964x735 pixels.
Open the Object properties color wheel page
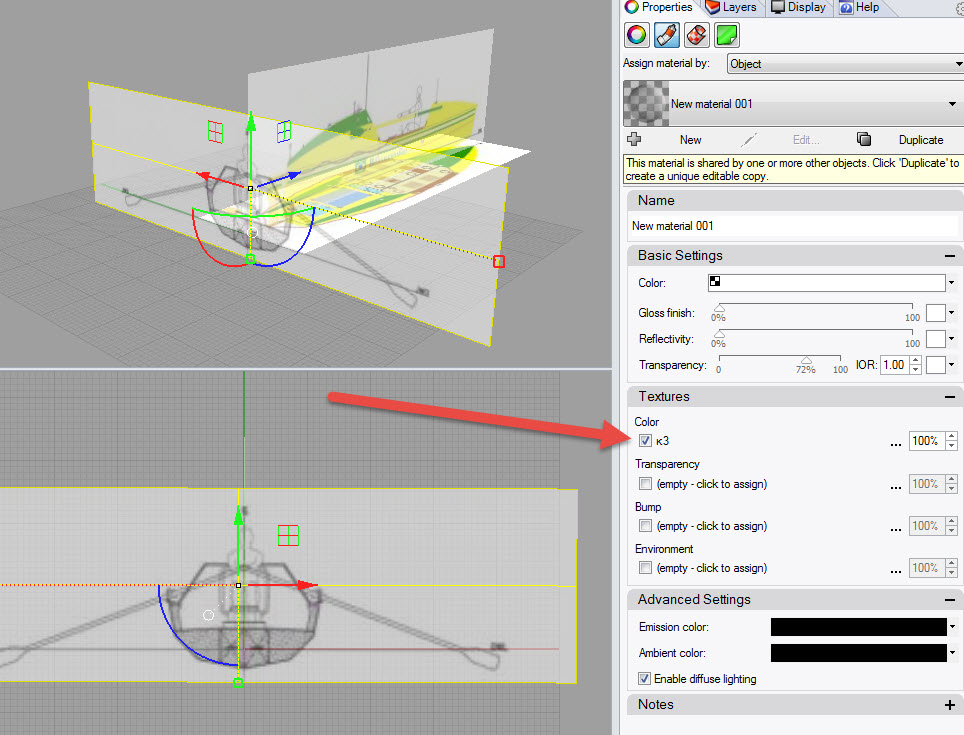pyautogui.click(x=636, y=36)
